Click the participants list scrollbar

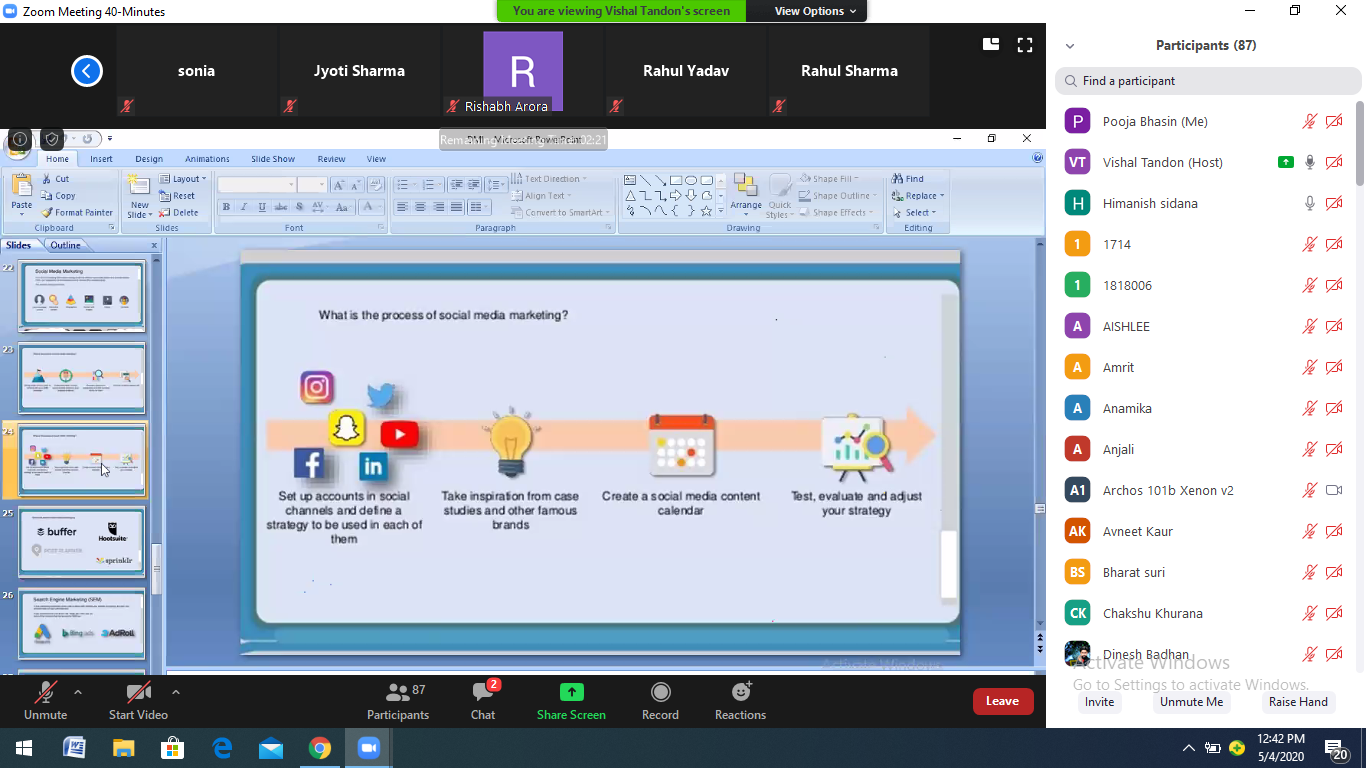pyautogui.click(x=1359, y=142)
